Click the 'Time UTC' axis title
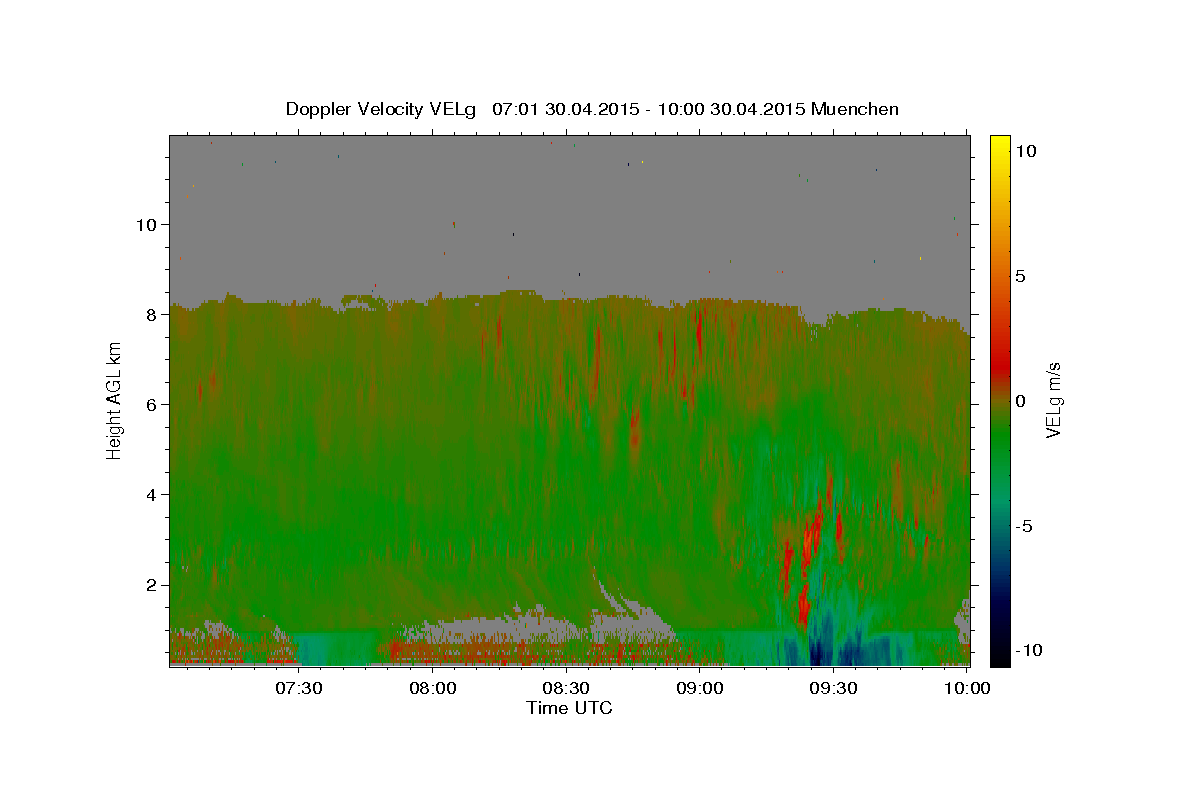Viewport: 1200px width, 800px height. (x=569, y=708)
